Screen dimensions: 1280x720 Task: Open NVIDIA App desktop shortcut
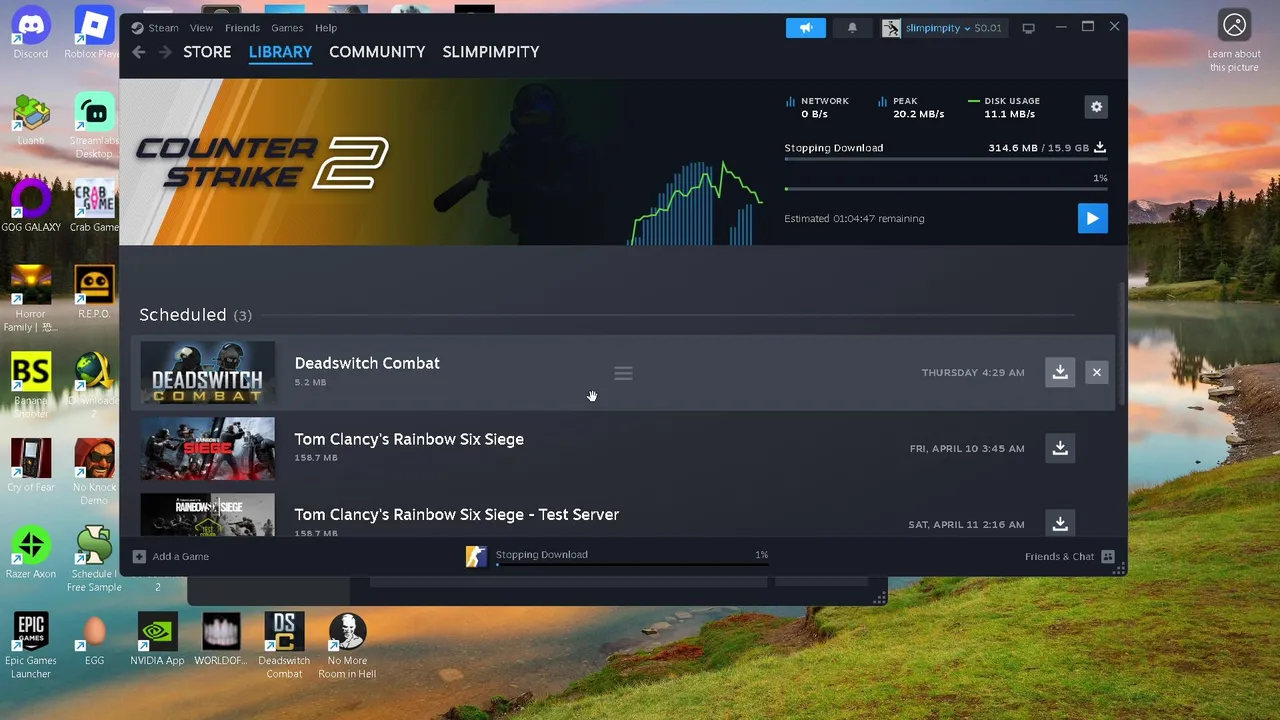(x=157, y=639)
